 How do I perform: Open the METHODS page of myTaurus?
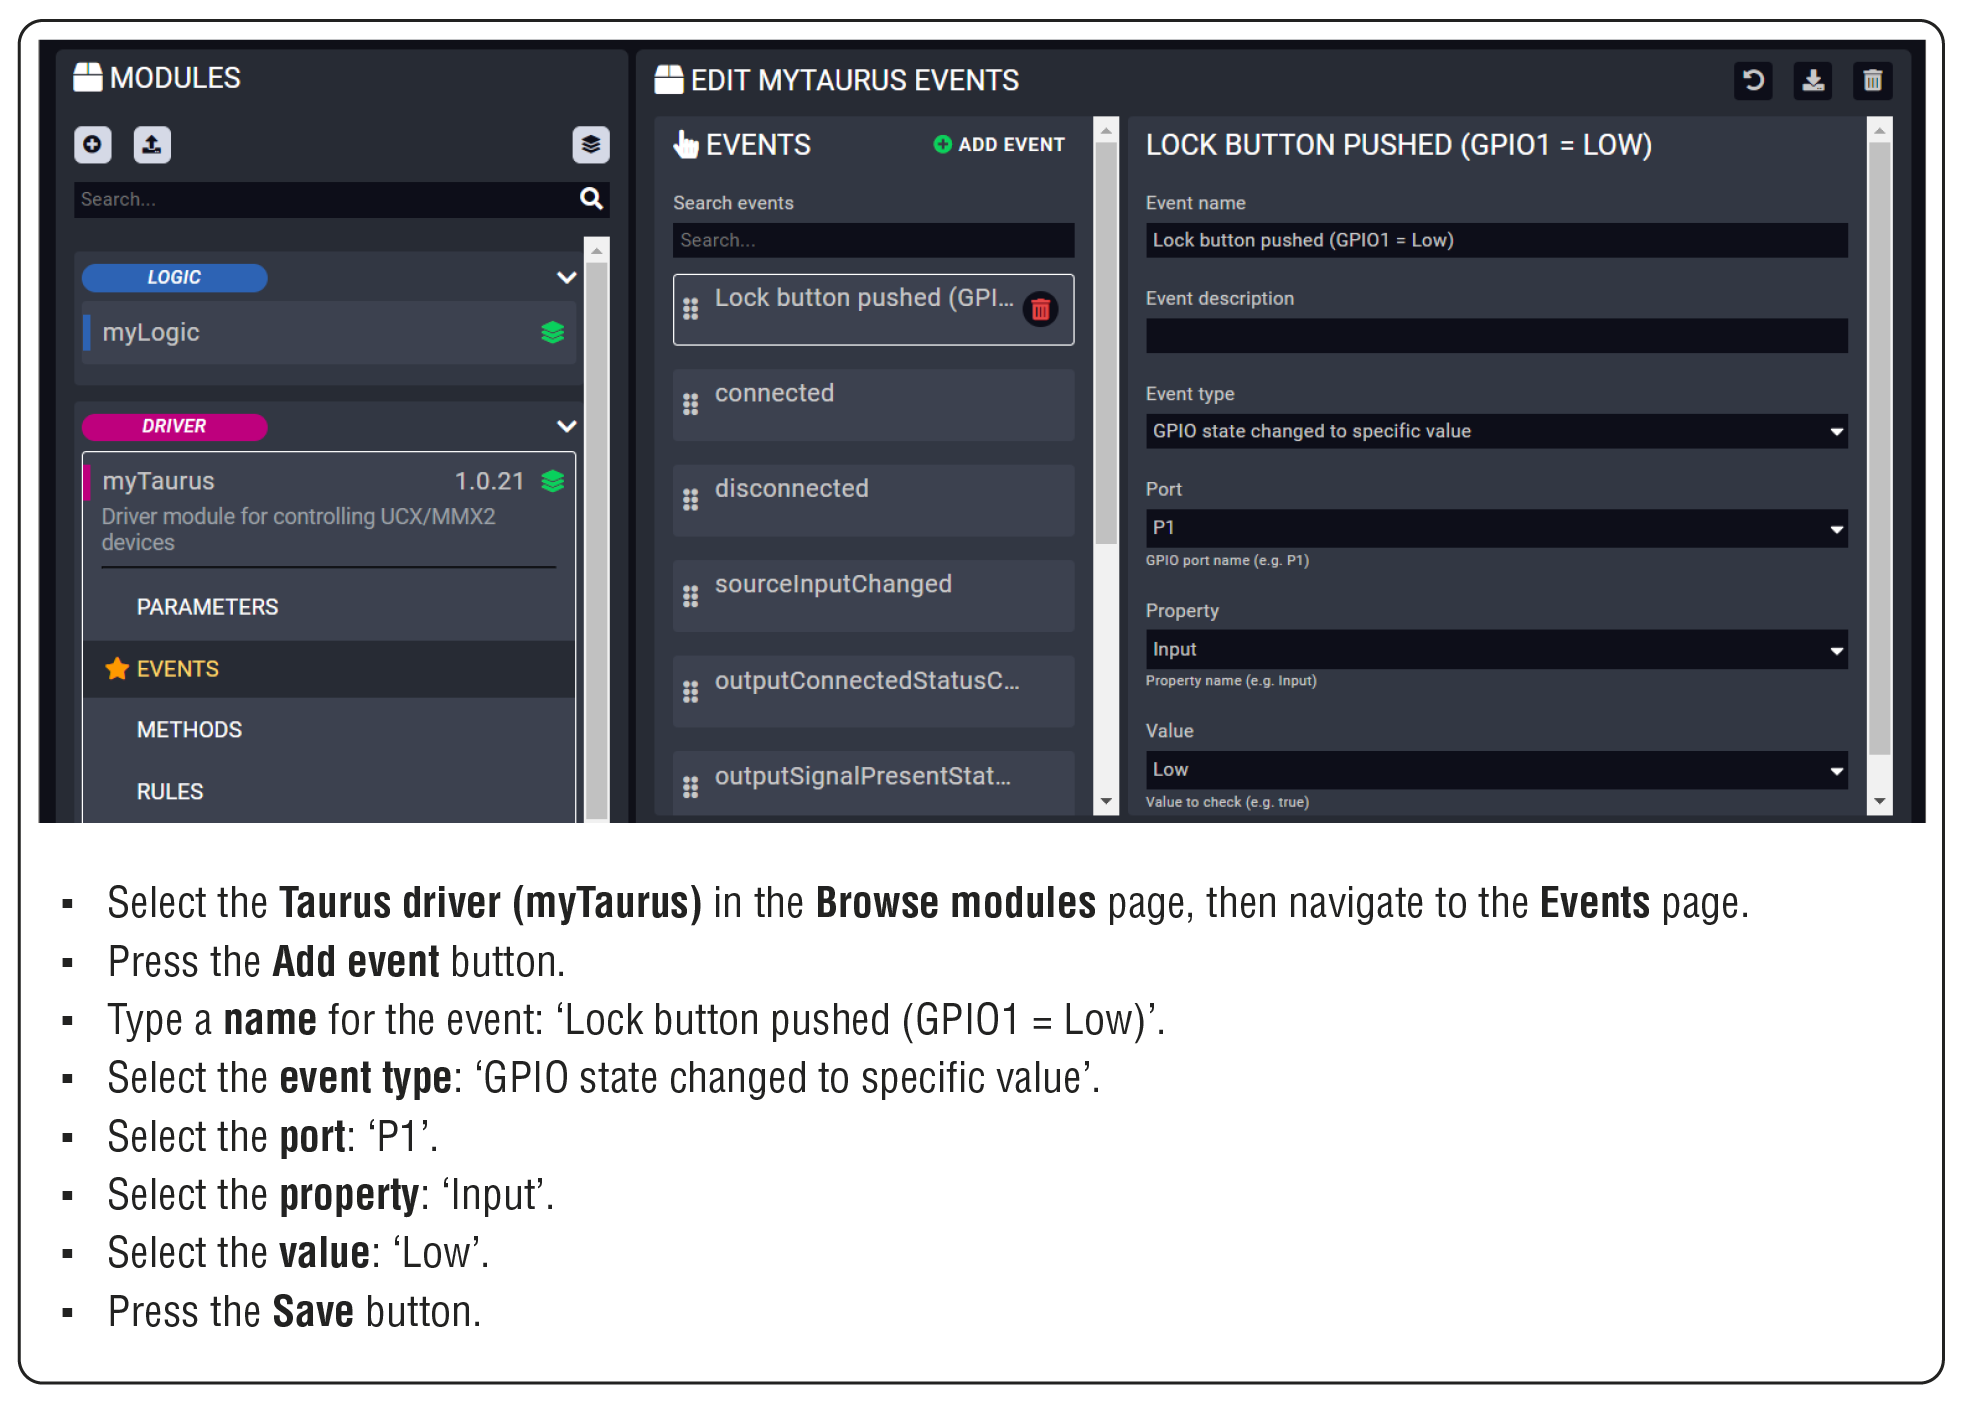click(189, 730)
